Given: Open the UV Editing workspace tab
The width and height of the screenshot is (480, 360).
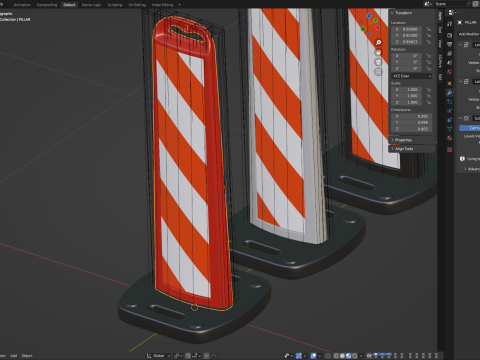Looking at the screenshot, I should pos(137,5).
